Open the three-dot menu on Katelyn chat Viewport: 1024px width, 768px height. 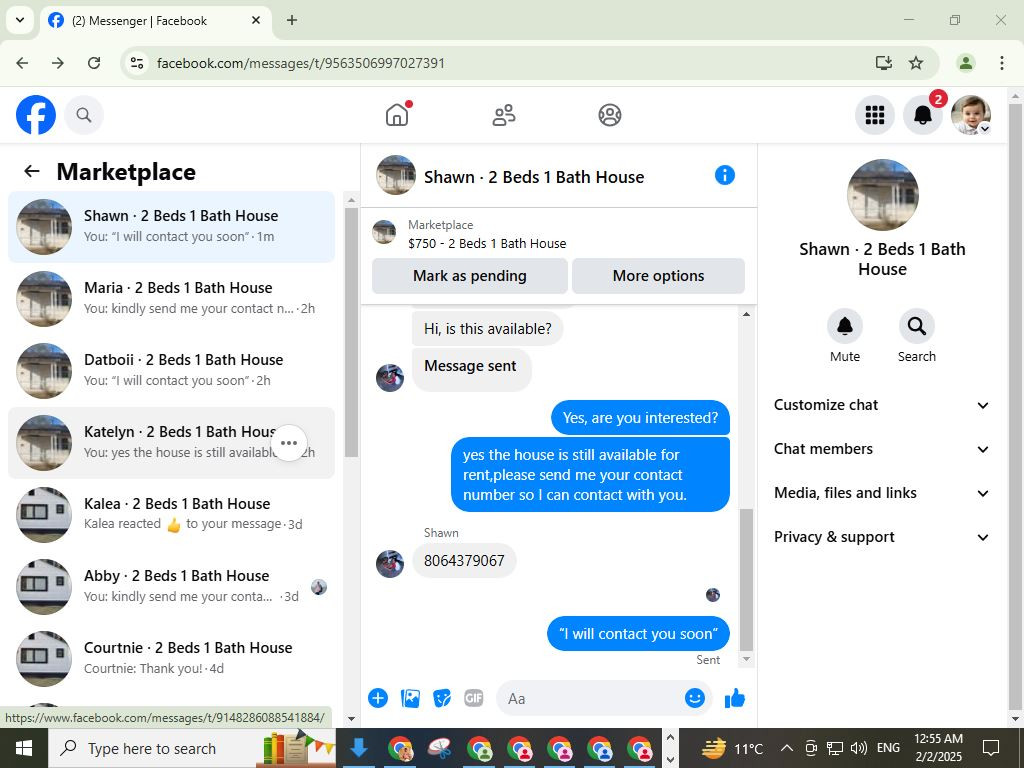tap(289, 443)
